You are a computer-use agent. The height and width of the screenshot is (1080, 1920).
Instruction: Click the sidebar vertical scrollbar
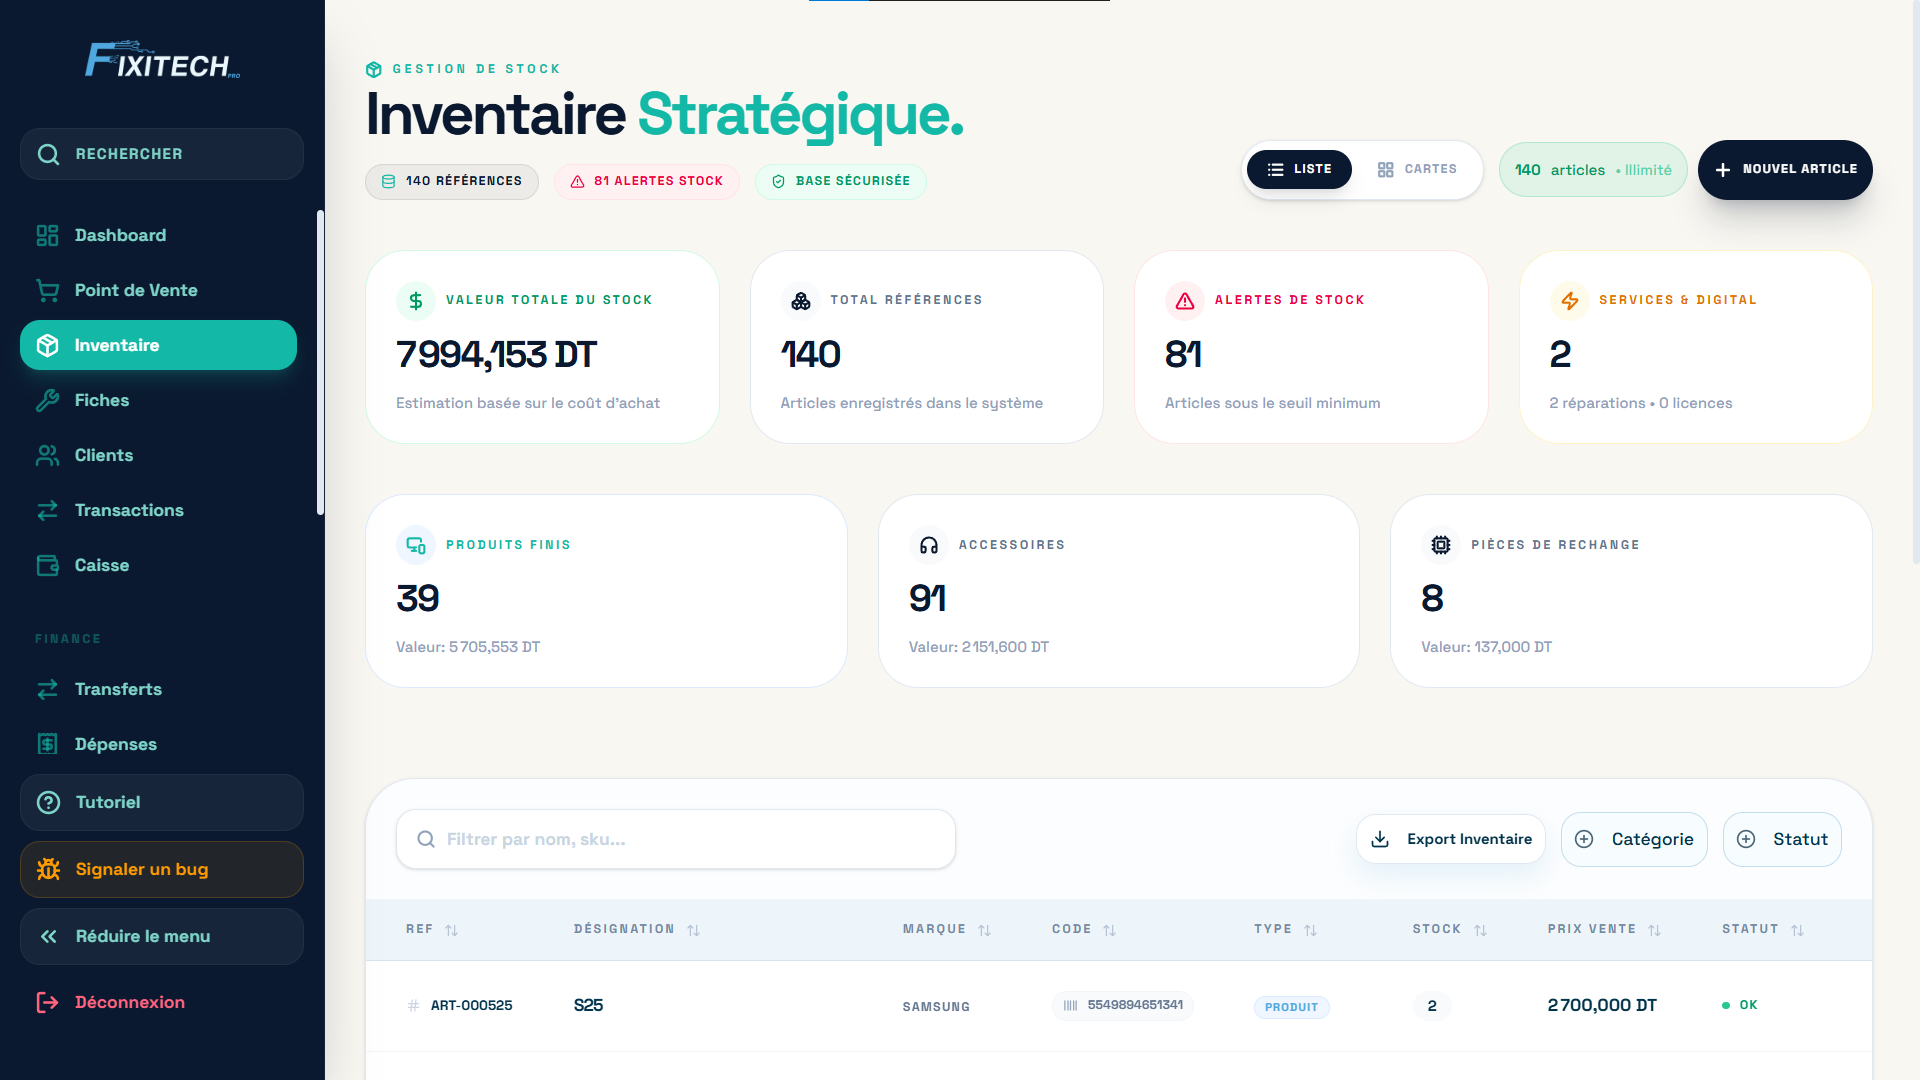(x=320, y=360)
